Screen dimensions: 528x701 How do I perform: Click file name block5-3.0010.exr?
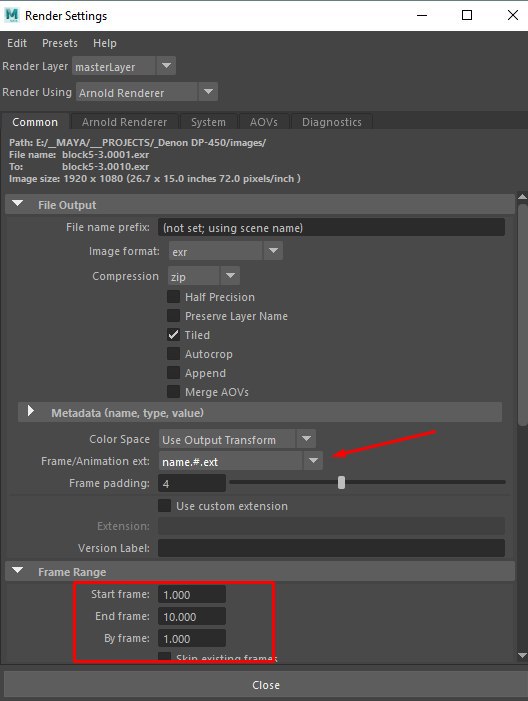106,167
